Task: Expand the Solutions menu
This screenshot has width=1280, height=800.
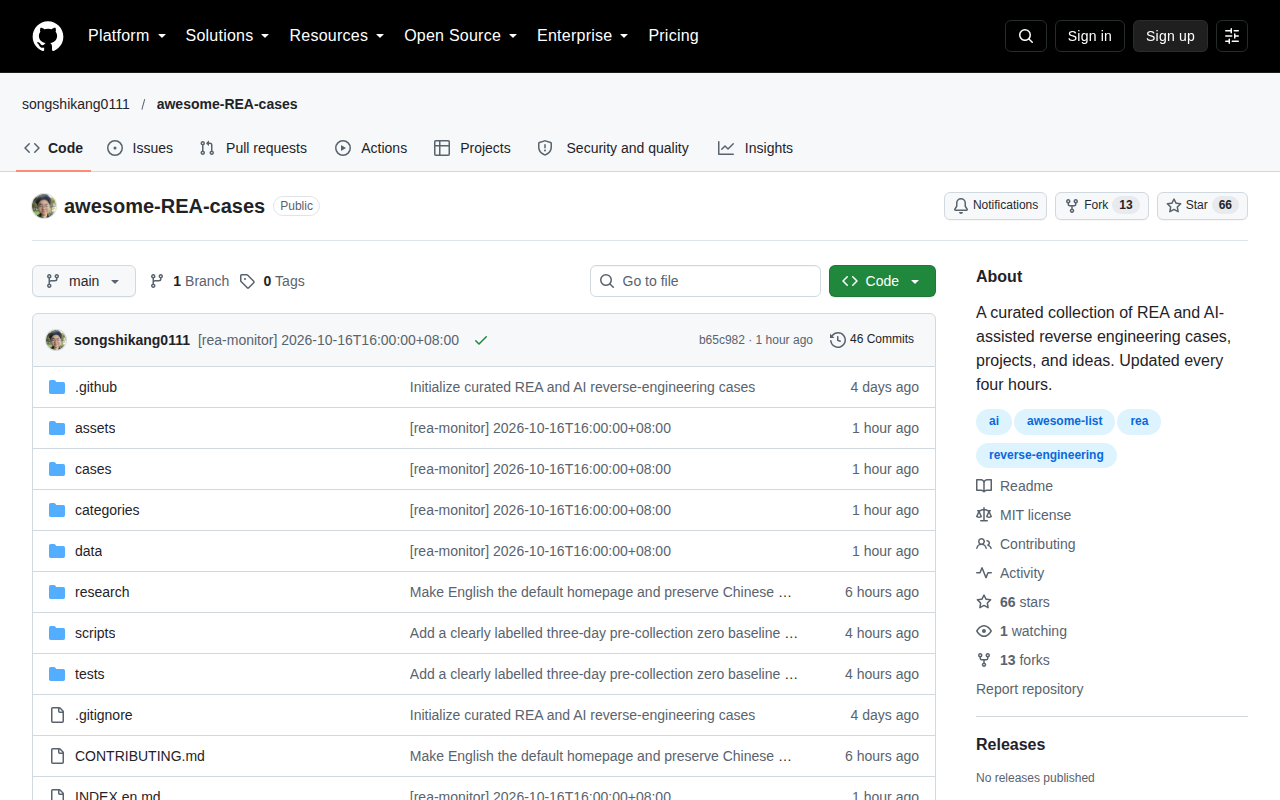Action: coord(228,36)
